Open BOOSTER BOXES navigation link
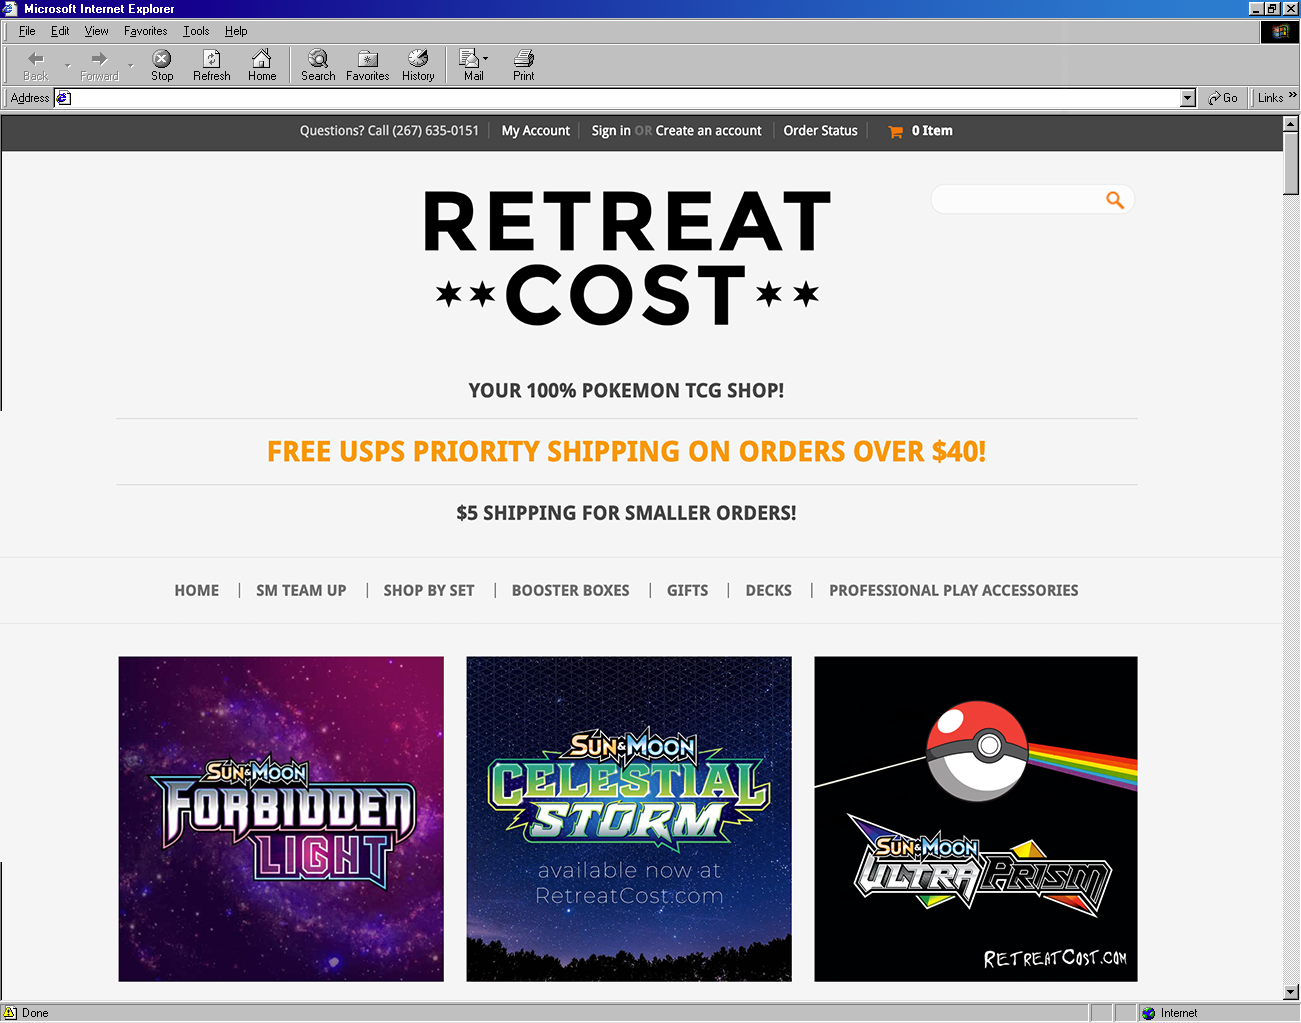 571,591
